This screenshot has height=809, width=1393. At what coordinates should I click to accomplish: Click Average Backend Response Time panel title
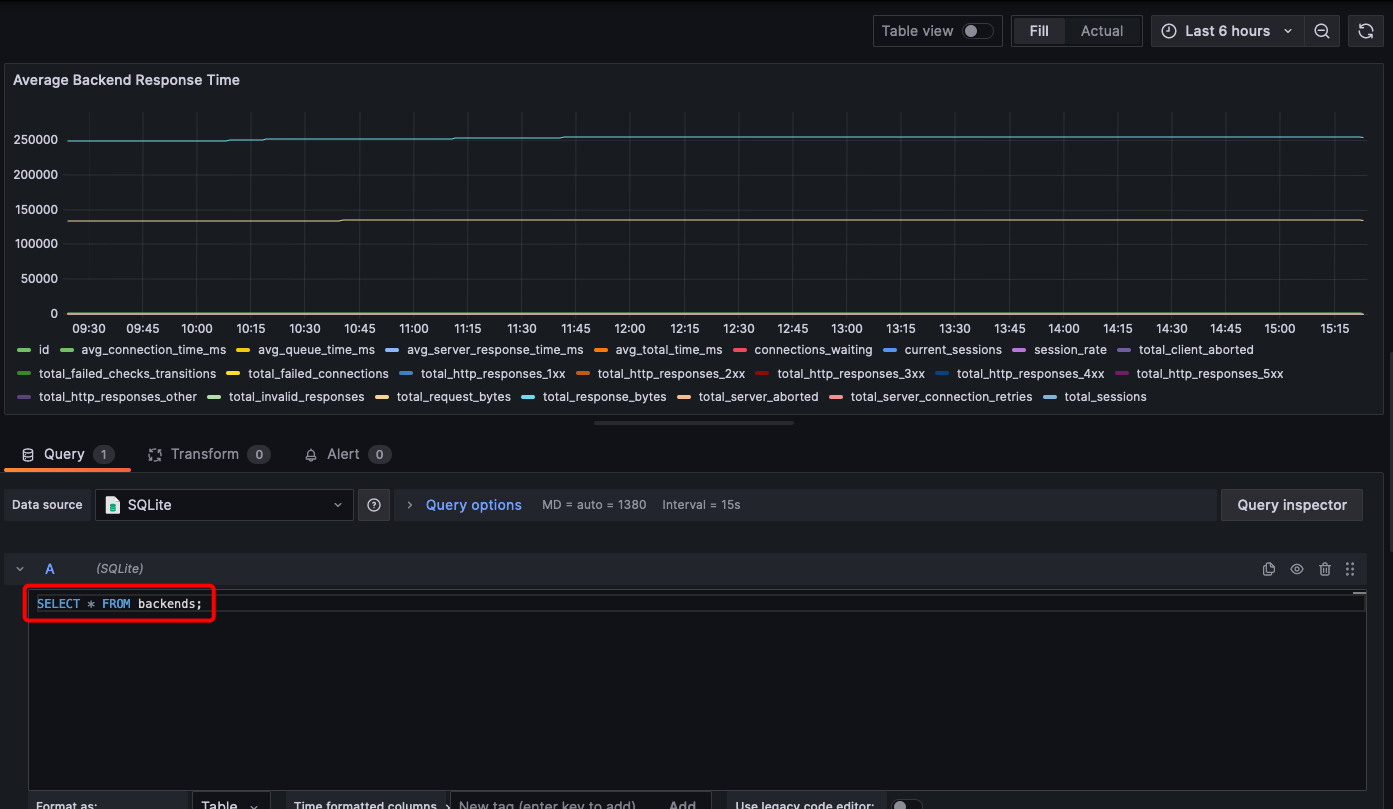click(x=126, y=80)
